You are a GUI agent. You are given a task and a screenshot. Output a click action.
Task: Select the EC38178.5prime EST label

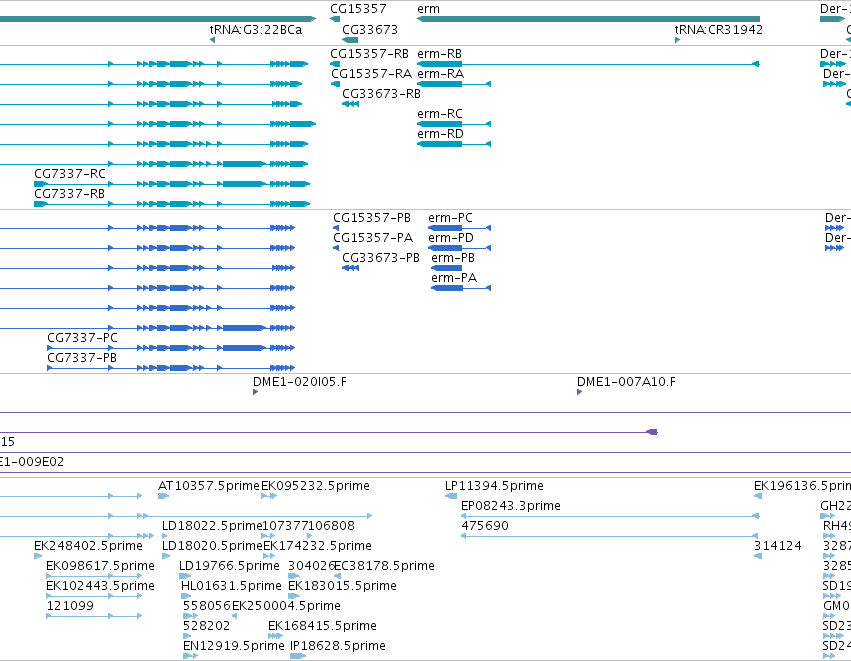[384, 566]
